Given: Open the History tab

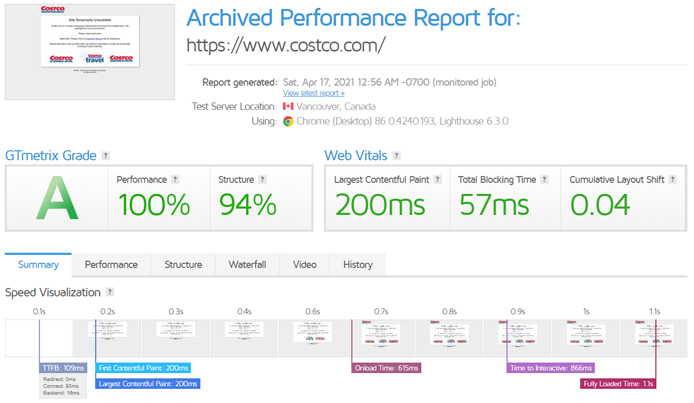Looking at the screenshot, I should pos(358,265).
